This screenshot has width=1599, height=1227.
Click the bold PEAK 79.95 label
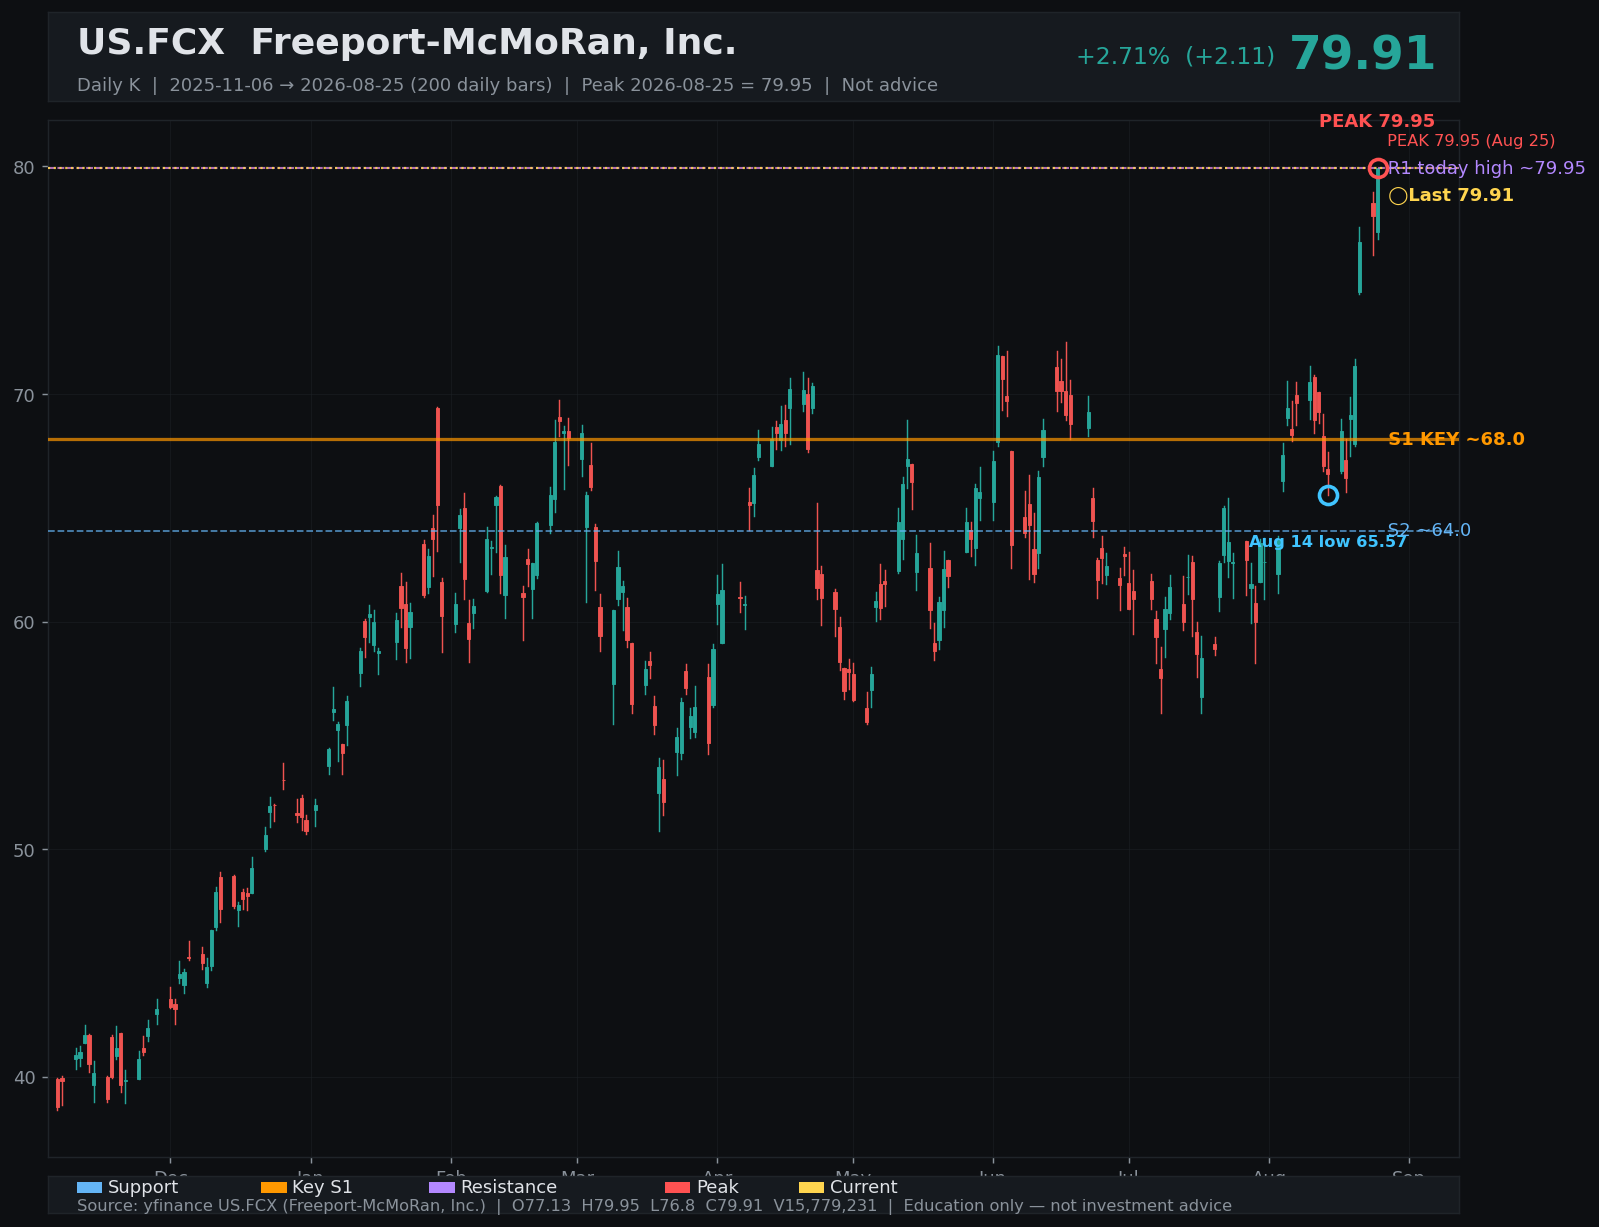pos(1376,121)
